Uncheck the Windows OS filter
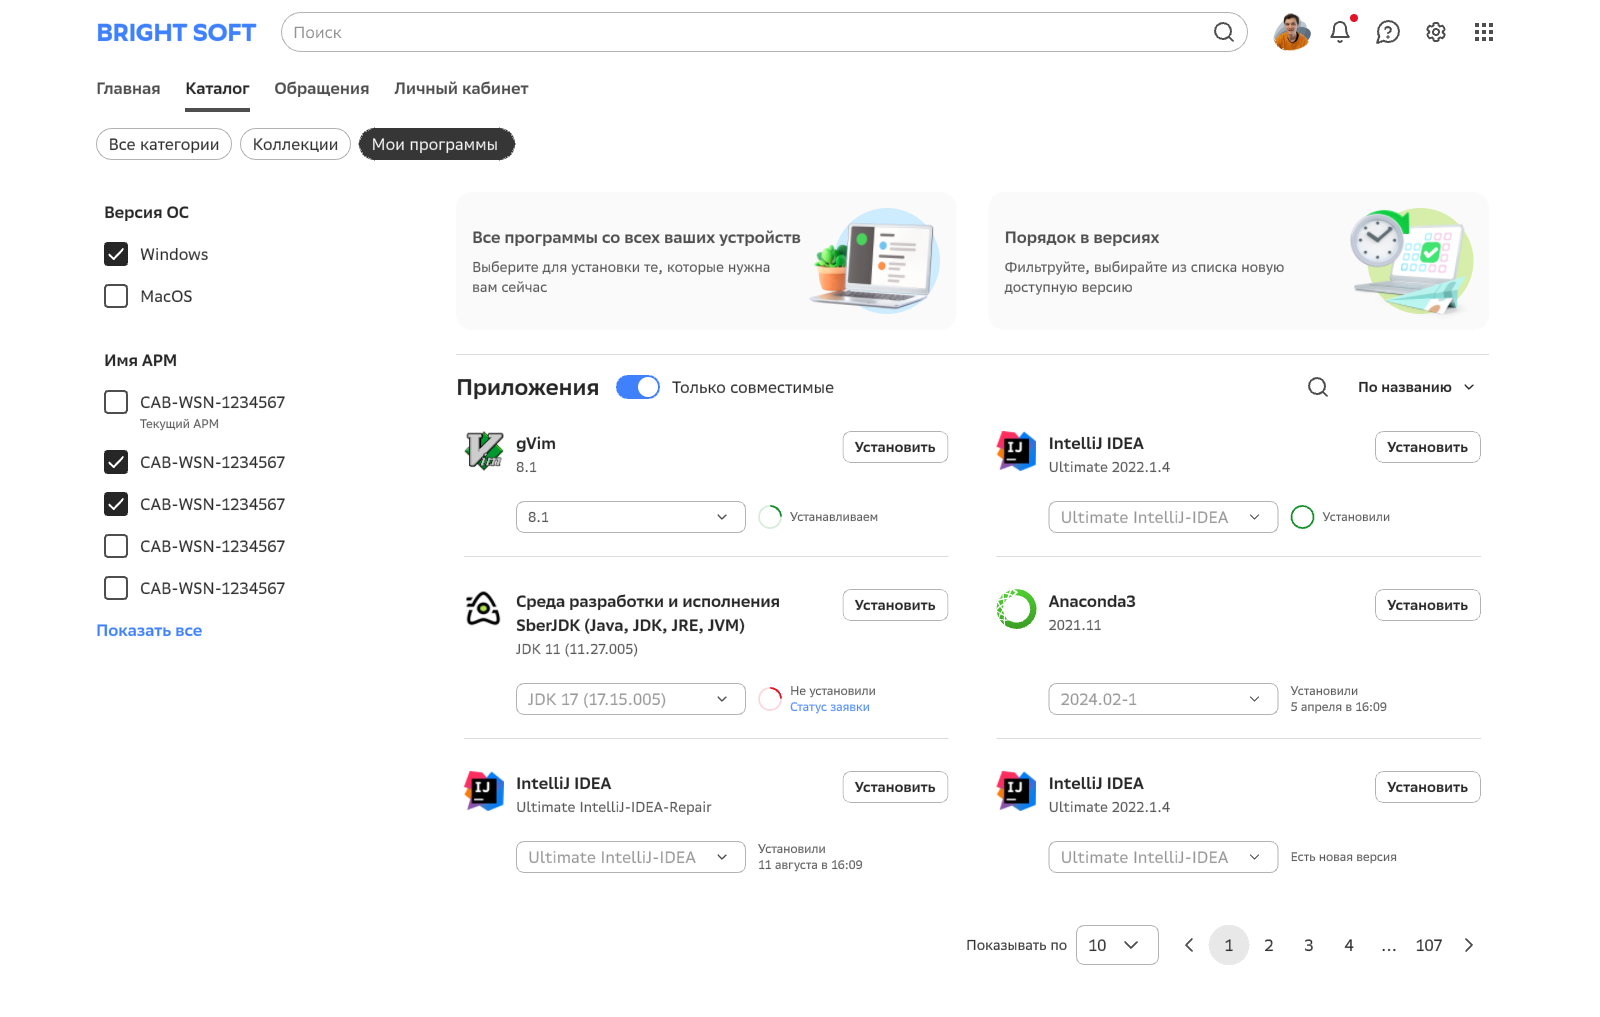1600x1017 pixels. (115, 254)
